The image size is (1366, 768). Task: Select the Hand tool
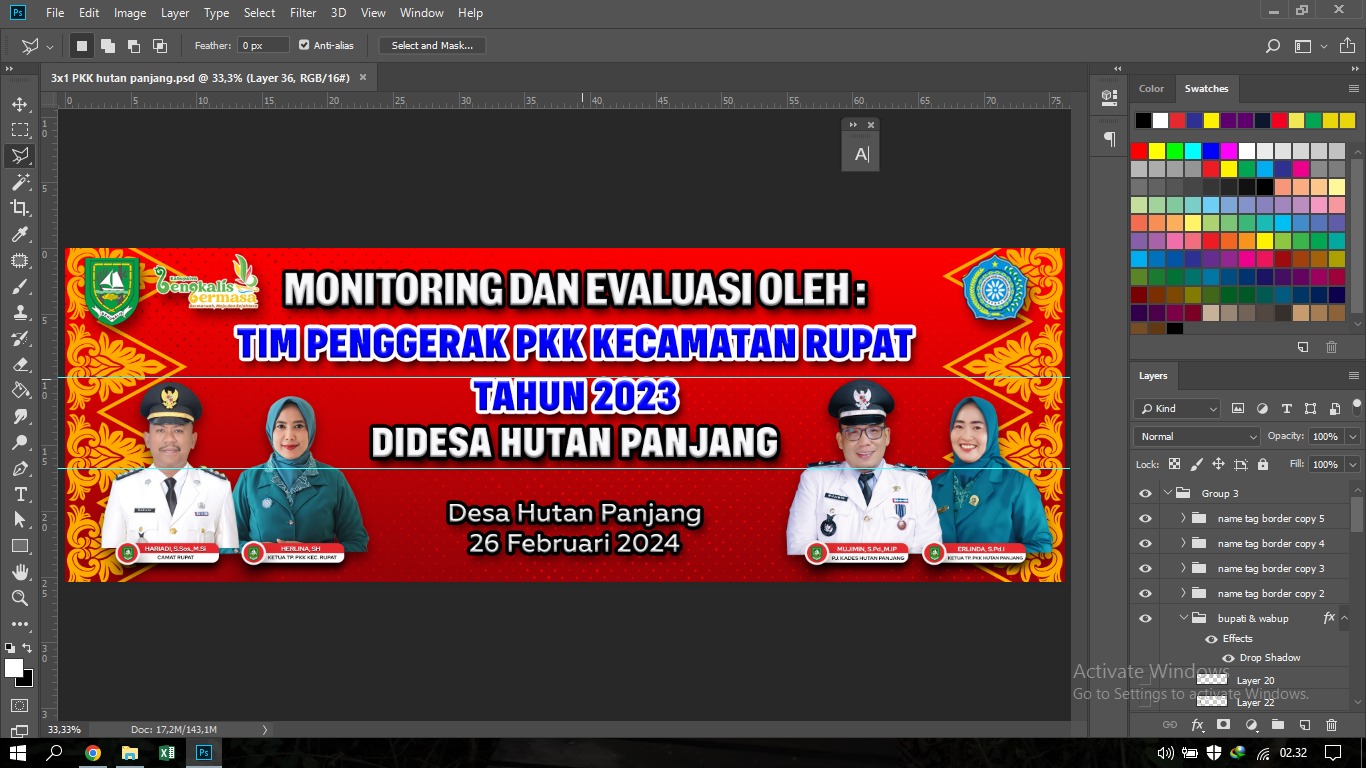pos(20,572)
